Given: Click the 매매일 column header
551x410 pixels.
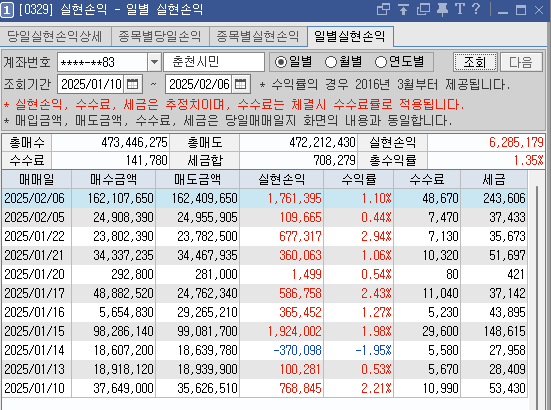Looking at the screenshot, I should pyautogui.click(x=37, y=180).
